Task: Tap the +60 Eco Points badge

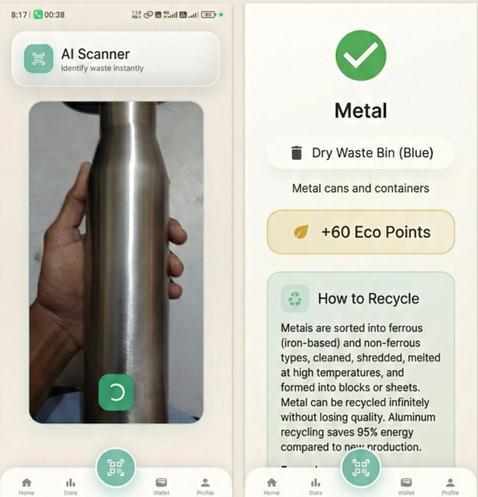Action: tap(361, 232)
